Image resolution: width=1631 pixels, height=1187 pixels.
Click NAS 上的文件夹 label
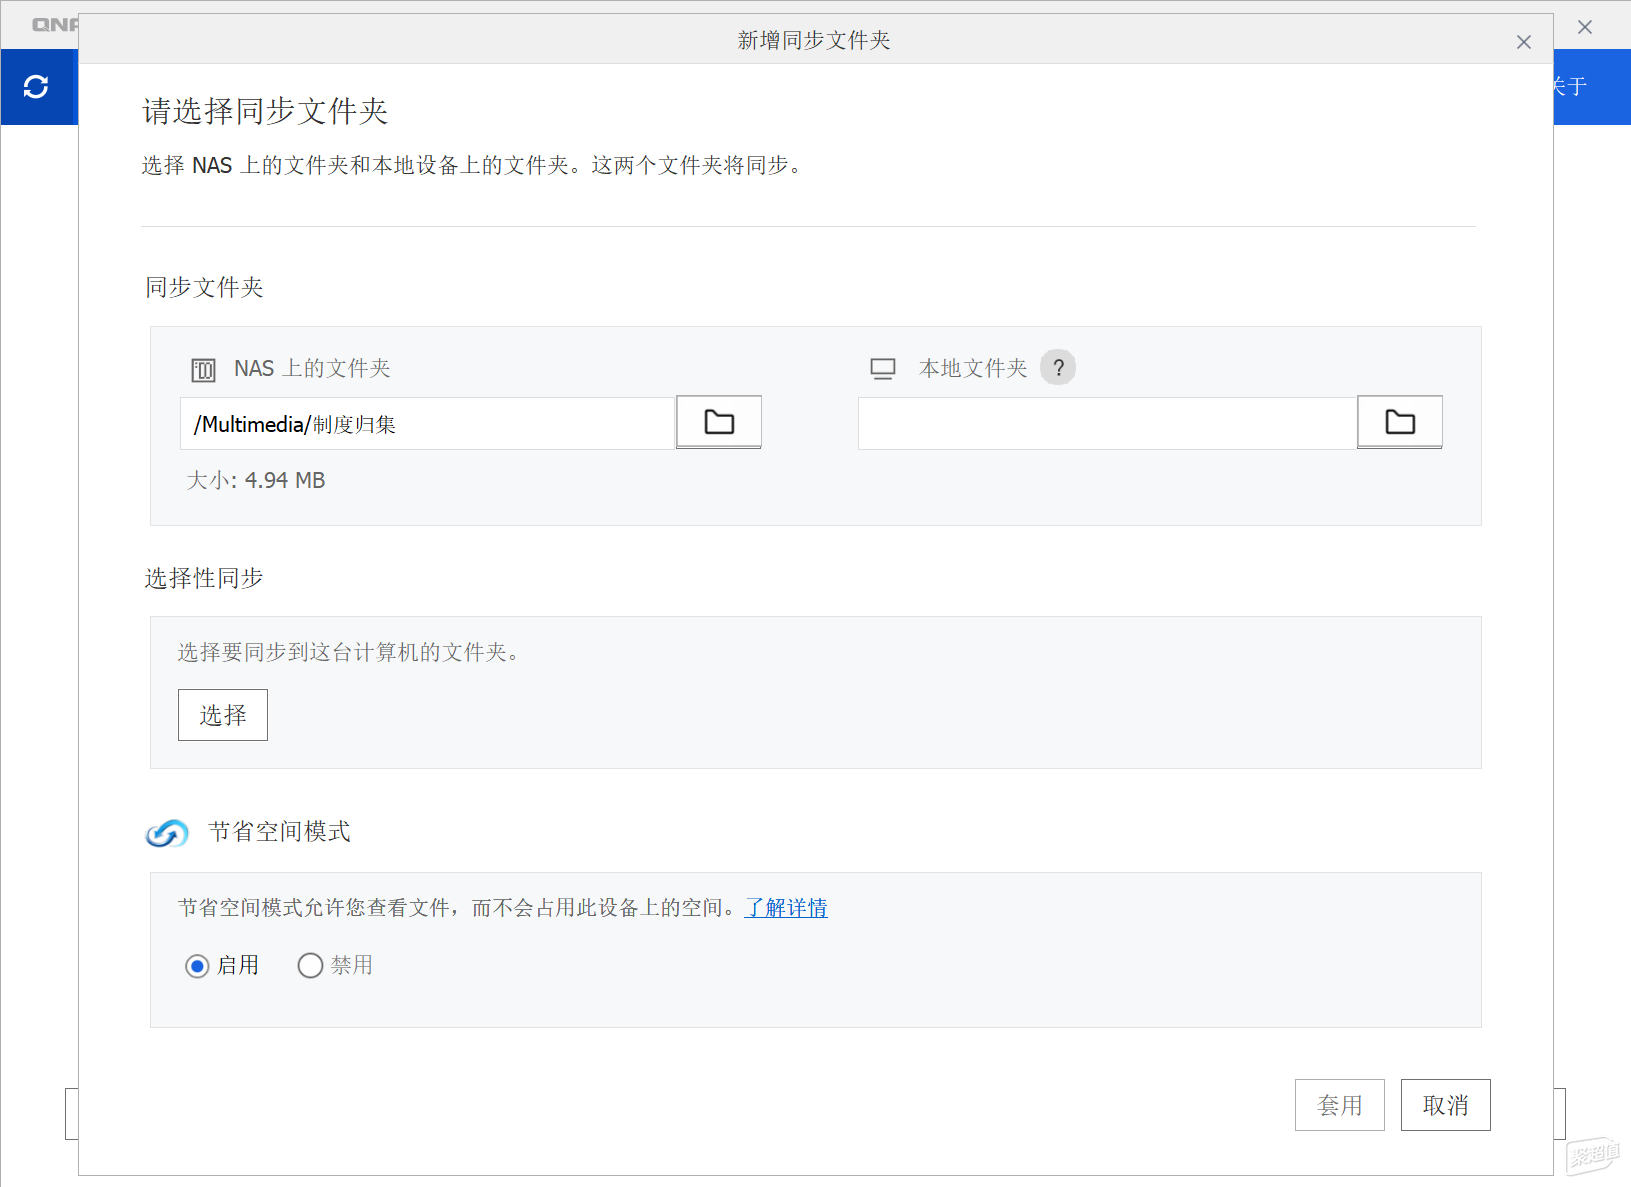point(312,369)
